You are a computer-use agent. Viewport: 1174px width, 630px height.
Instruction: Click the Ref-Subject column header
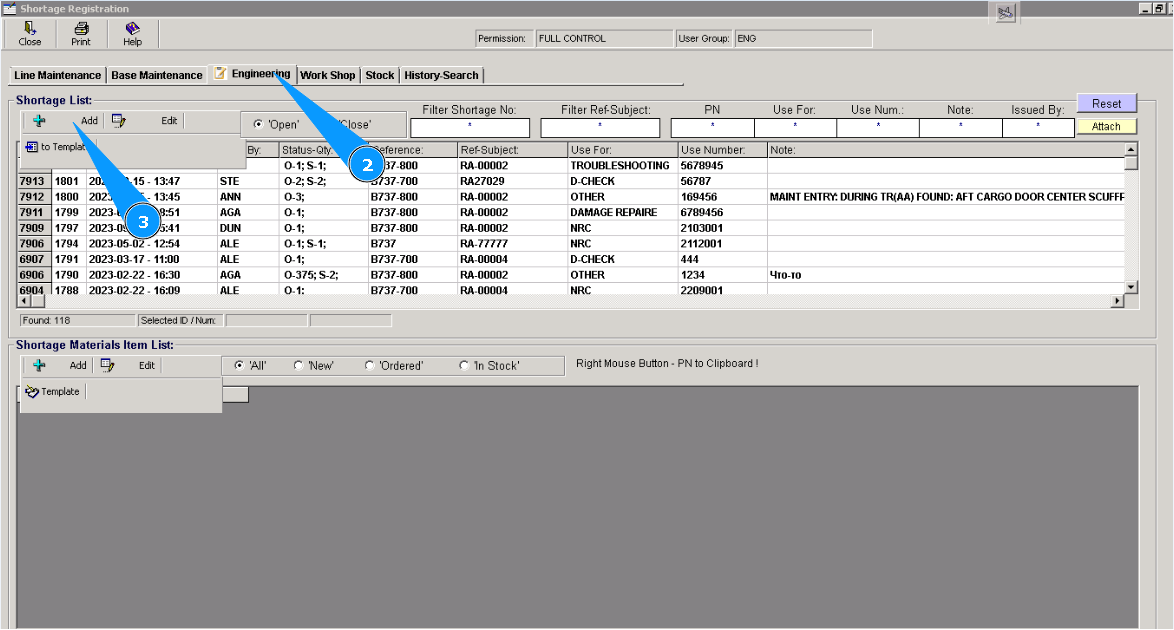[511, 150]
